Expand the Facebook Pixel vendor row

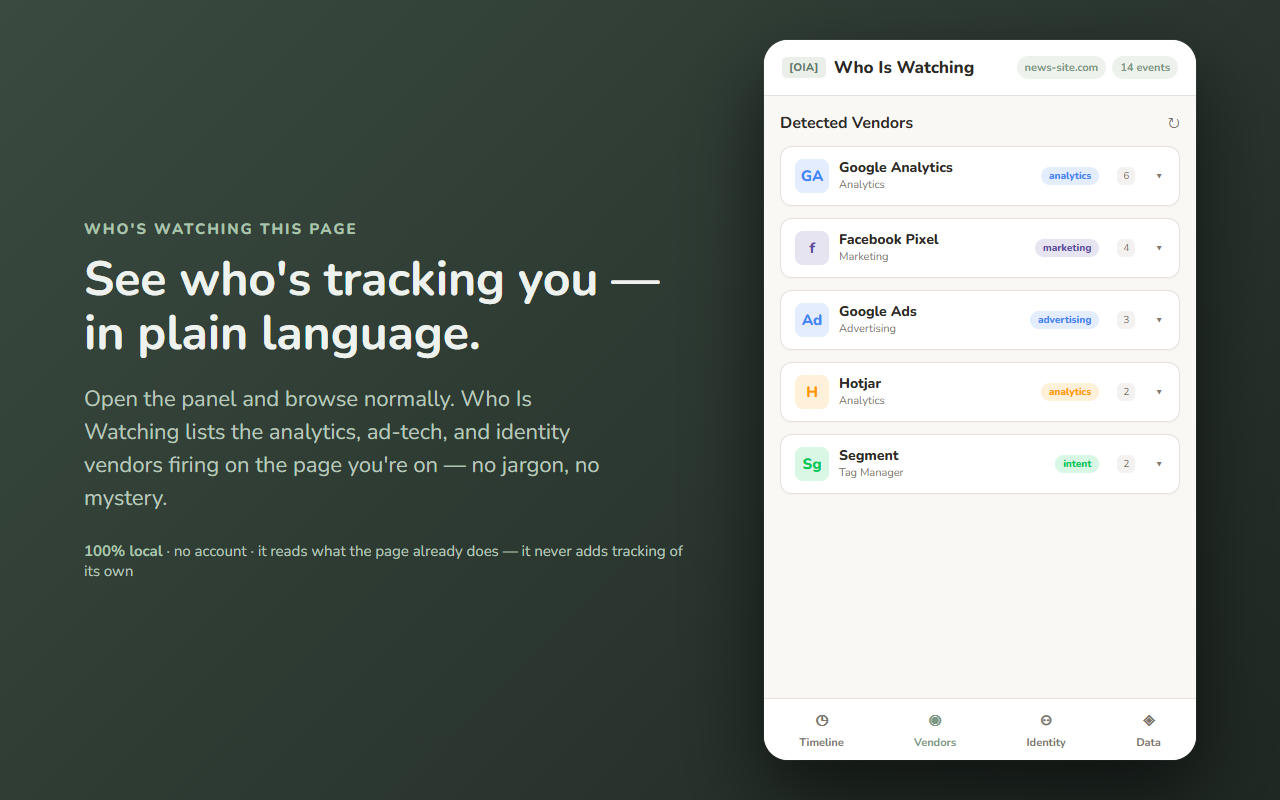1159,248
